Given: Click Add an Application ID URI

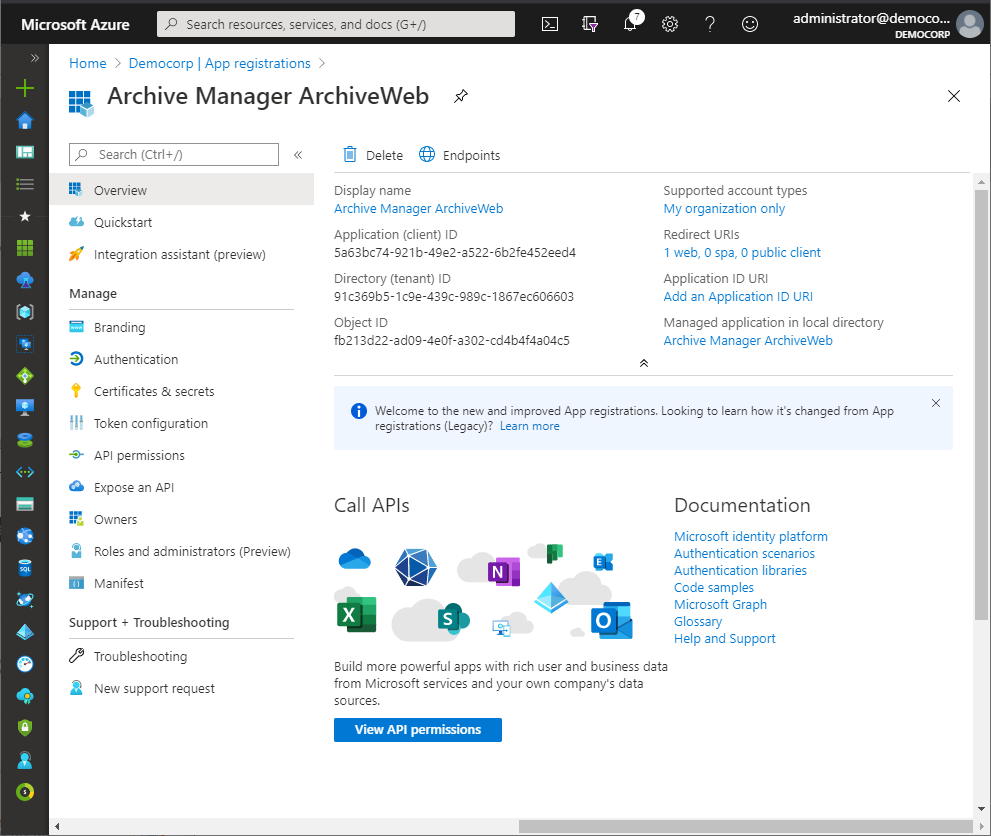Looking at the screenshot, I should (738, 297).
